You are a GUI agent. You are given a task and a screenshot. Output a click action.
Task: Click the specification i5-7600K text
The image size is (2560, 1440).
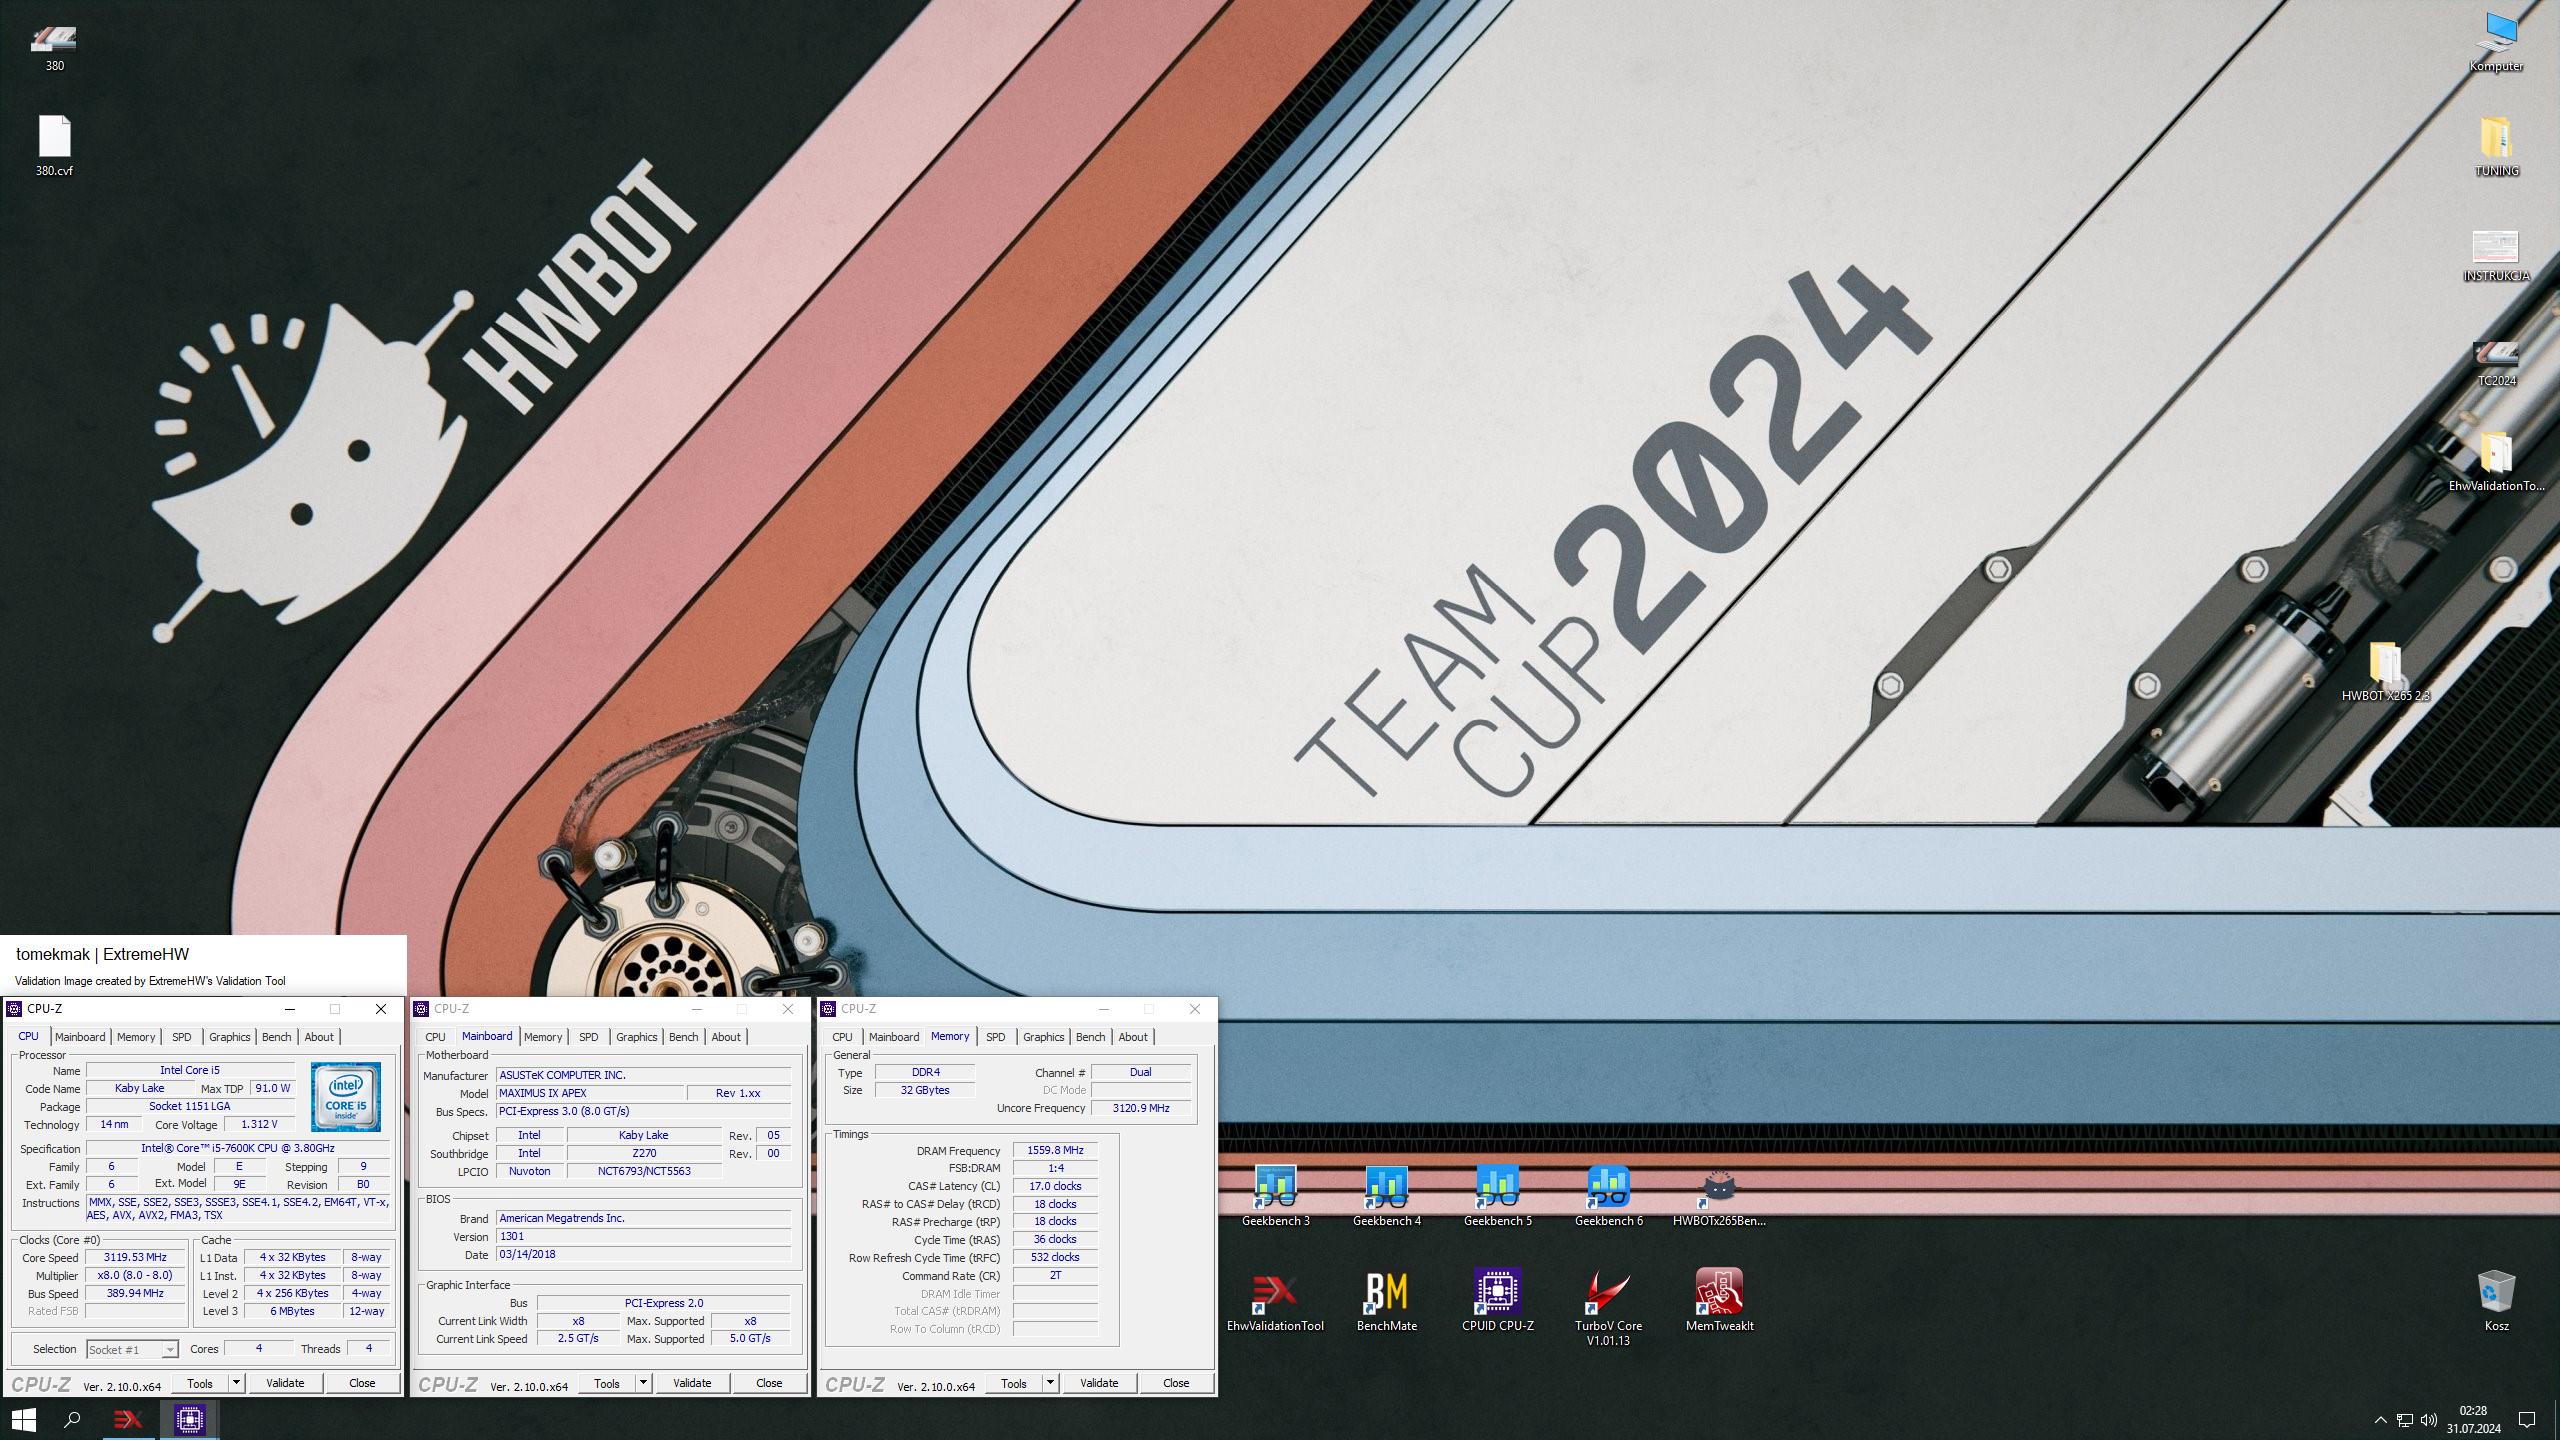[x=238, y=1149]
